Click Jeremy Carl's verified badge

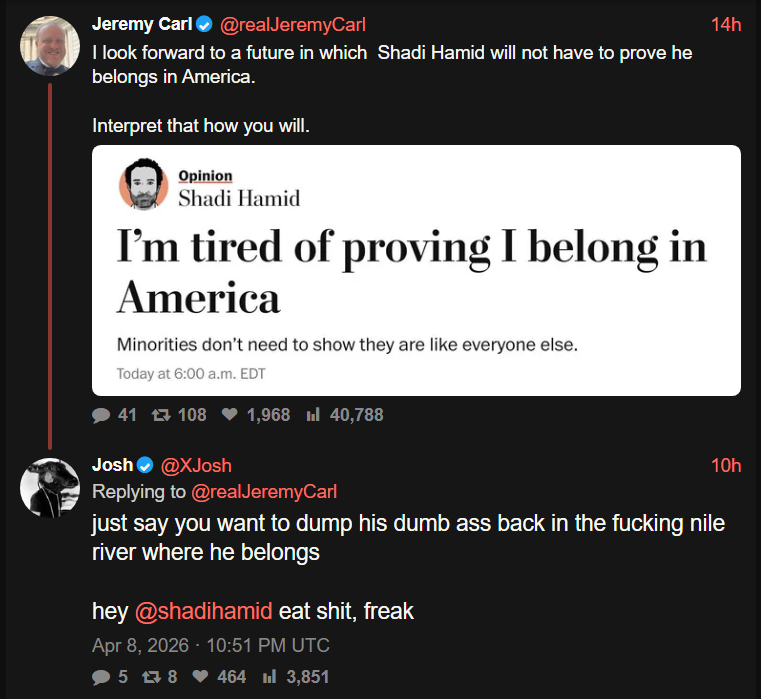tap(205, 24)
